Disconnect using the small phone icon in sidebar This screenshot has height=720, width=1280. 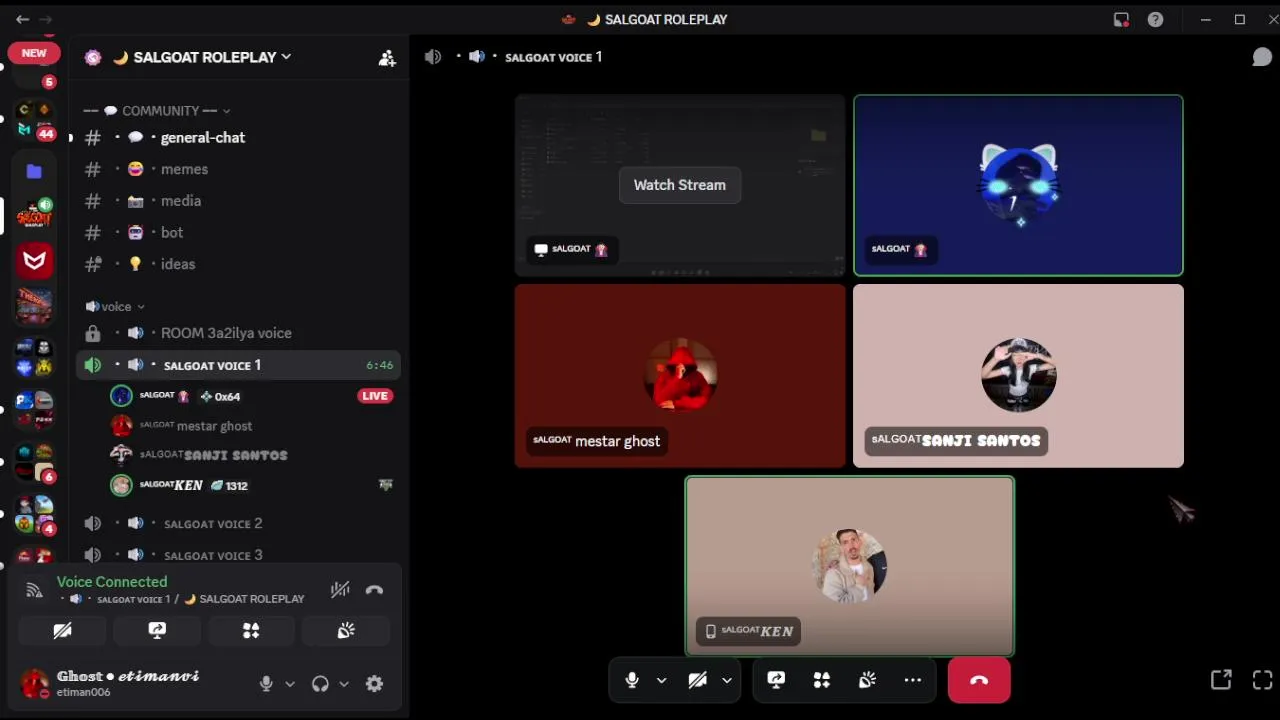pos(374,590)
